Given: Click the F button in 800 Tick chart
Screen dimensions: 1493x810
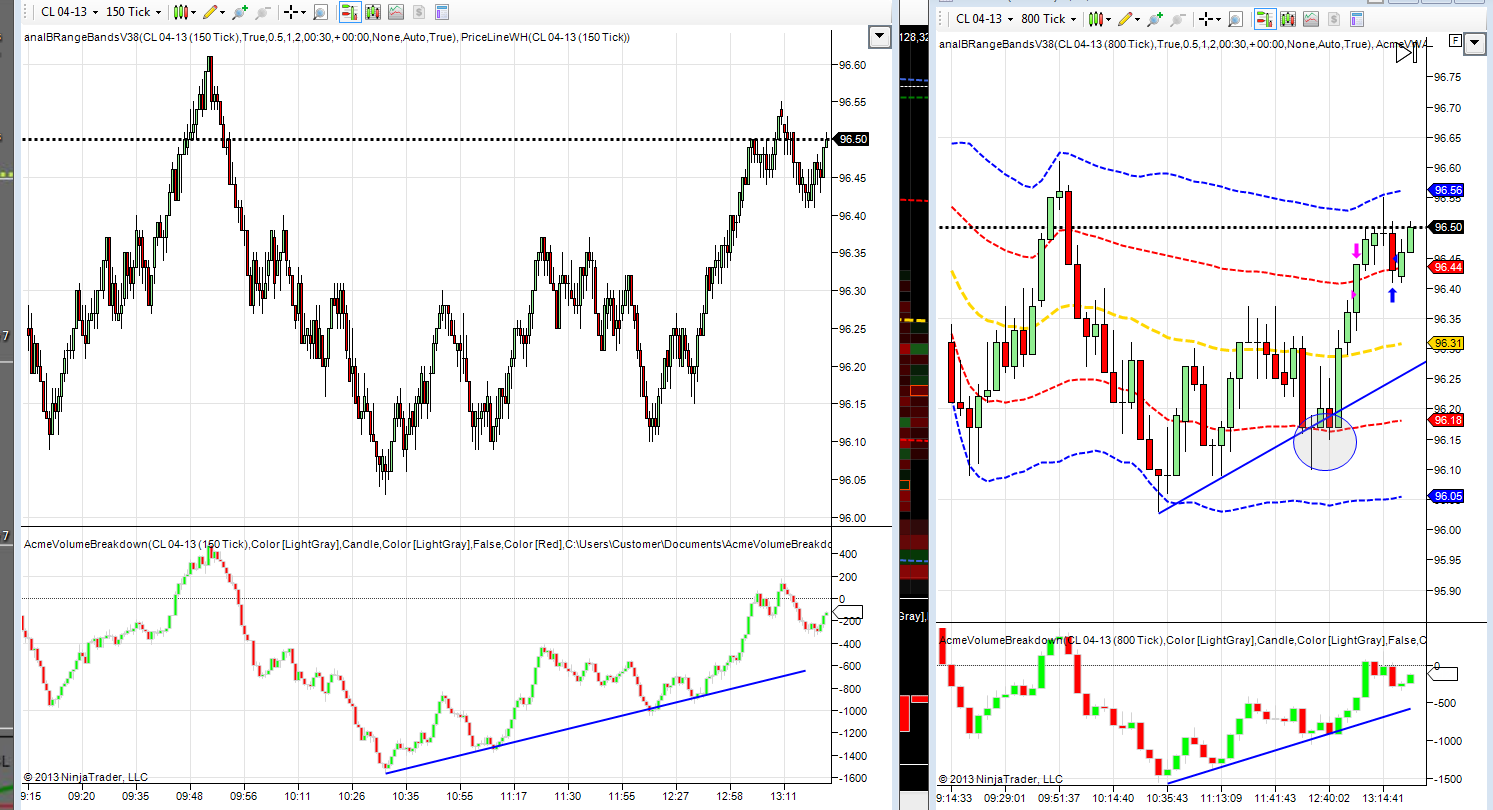Looking at the screenshot, I should (1455, 40).
